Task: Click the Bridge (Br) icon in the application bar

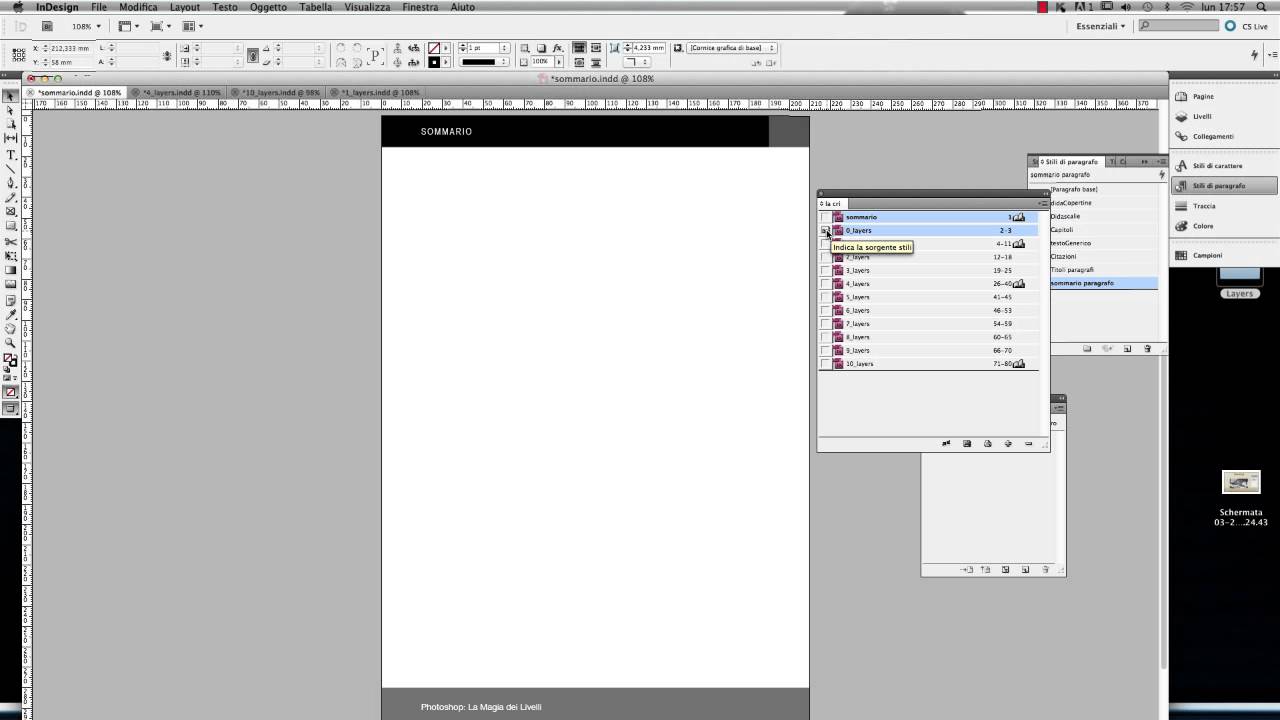Action: tap(46, 26)
